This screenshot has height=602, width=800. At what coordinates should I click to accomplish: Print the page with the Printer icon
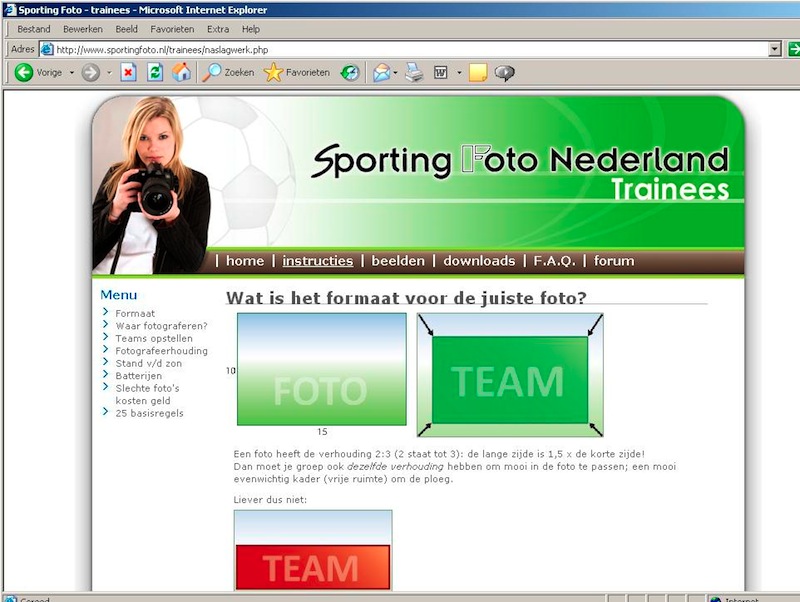click(412, 72)
